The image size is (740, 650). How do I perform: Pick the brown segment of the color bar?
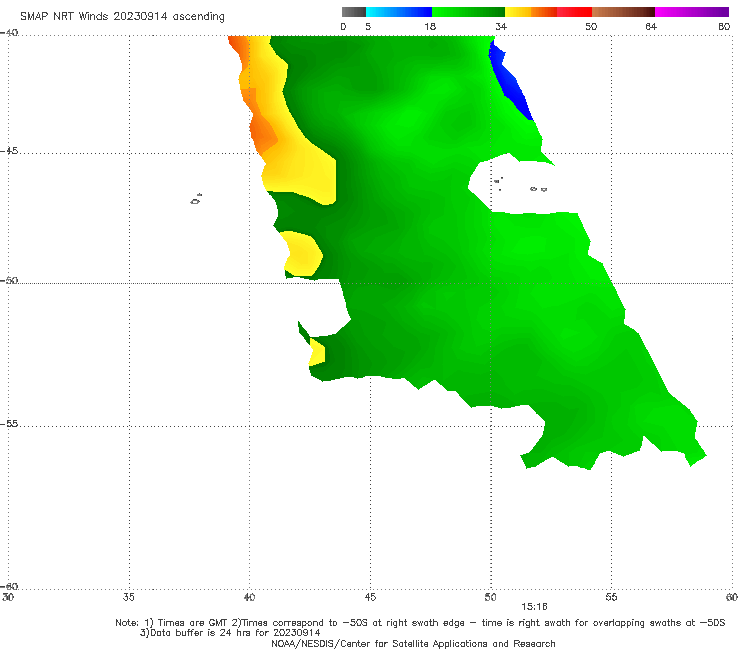coord(623,12)
